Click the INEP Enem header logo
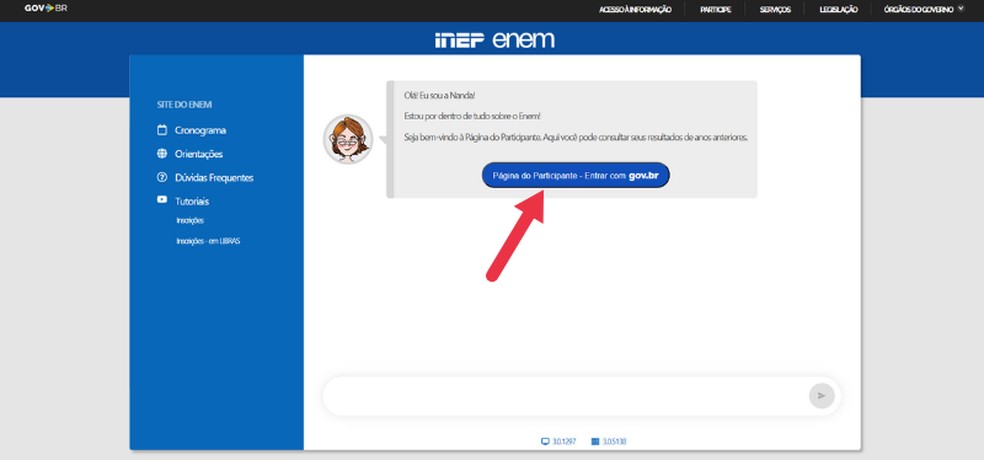This screenshot has width=984, height=460. [x=495, y=40]
